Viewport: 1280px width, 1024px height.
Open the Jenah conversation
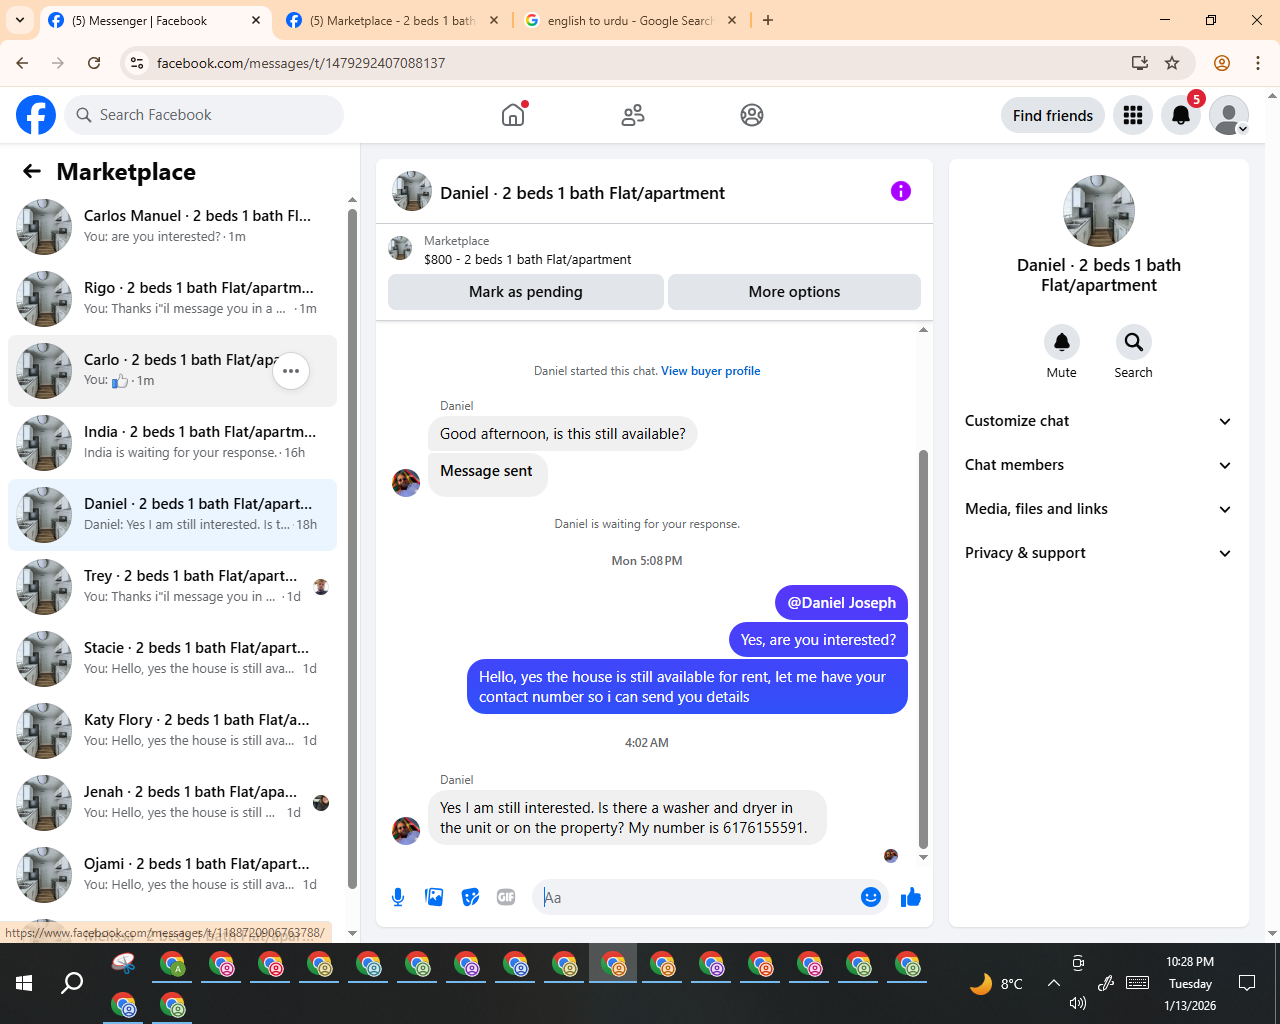point(172,803)
